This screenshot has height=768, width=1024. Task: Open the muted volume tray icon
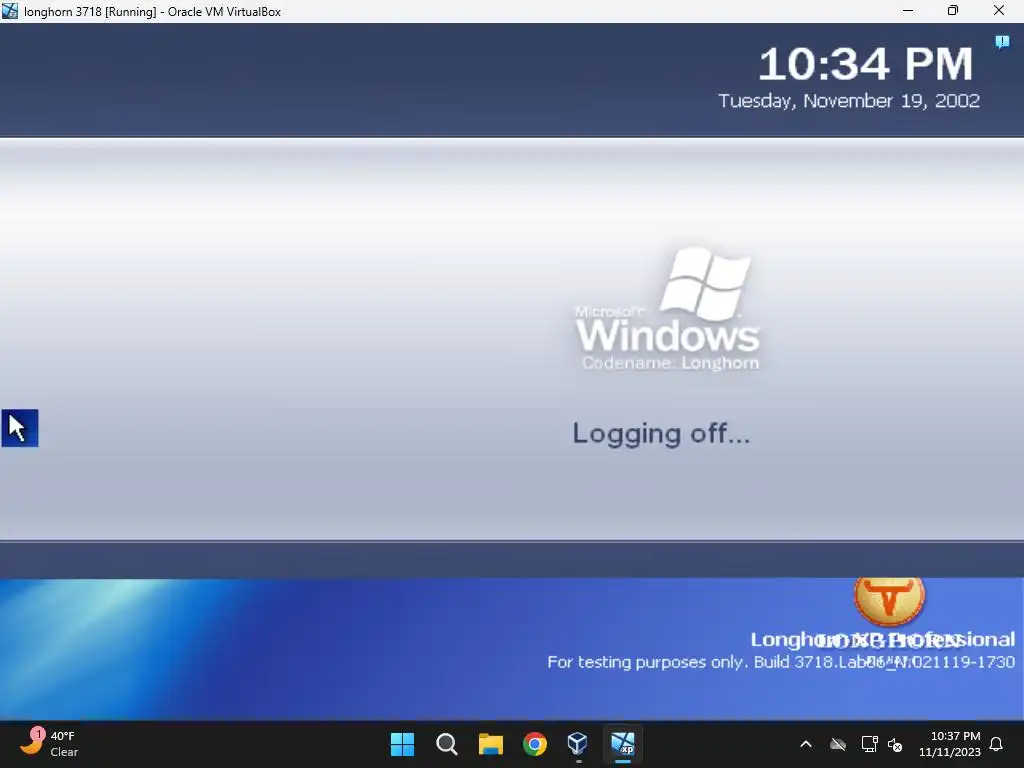895,744
